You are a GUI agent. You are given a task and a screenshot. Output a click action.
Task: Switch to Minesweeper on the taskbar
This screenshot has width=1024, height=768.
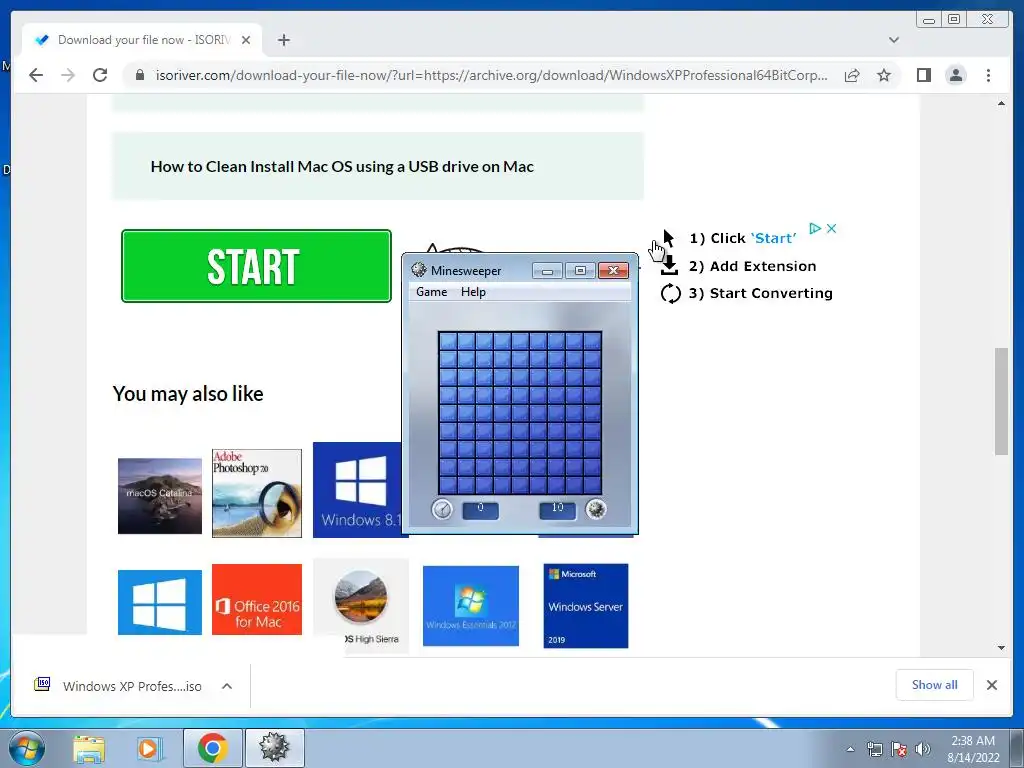(x=274, y=748)
